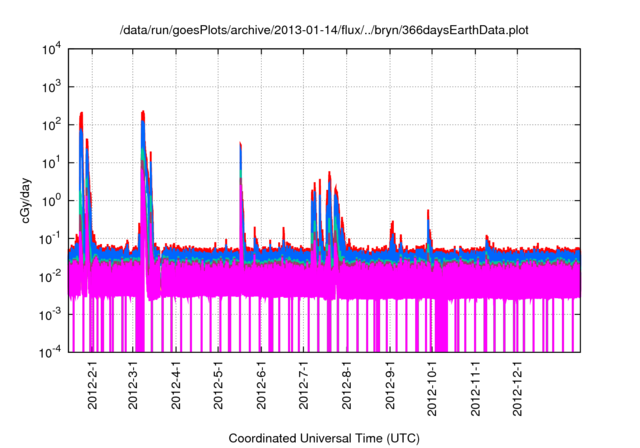Screen dimensions: 640x448
Task: Click the 10^-4 y-axis tick label
Action: pos(50,351)
